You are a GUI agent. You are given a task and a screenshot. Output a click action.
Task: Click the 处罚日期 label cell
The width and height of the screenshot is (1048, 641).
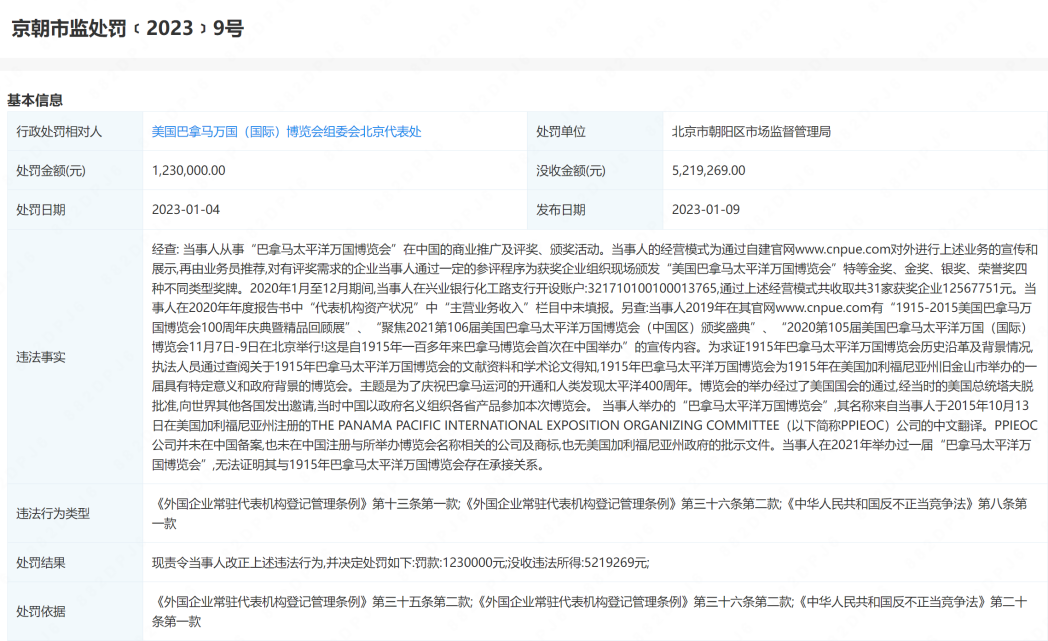tap(41, 210)
